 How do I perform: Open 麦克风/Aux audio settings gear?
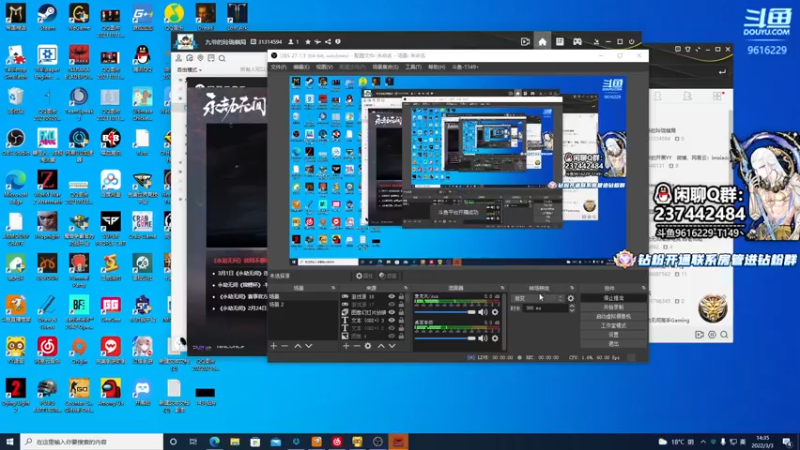pyautogui.click(x=495, y=312)
